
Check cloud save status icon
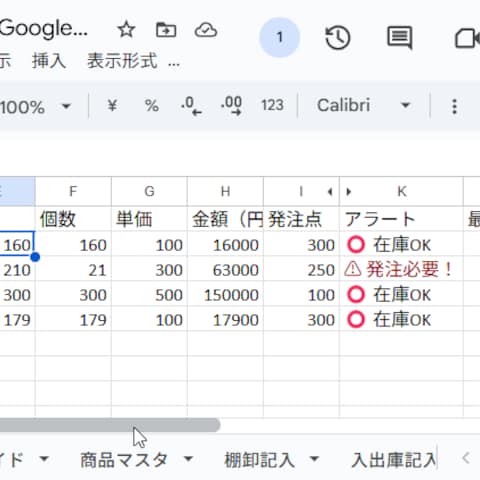(206, 30)
